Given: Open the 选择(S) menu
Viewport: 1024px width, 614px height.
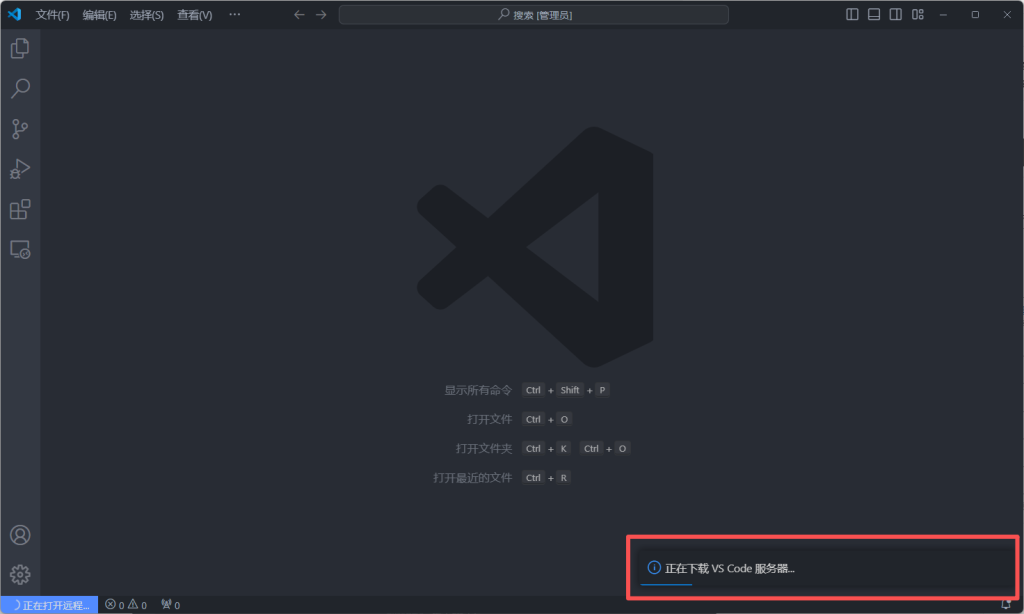Looking at the screenshot, I should coord(146,15).
